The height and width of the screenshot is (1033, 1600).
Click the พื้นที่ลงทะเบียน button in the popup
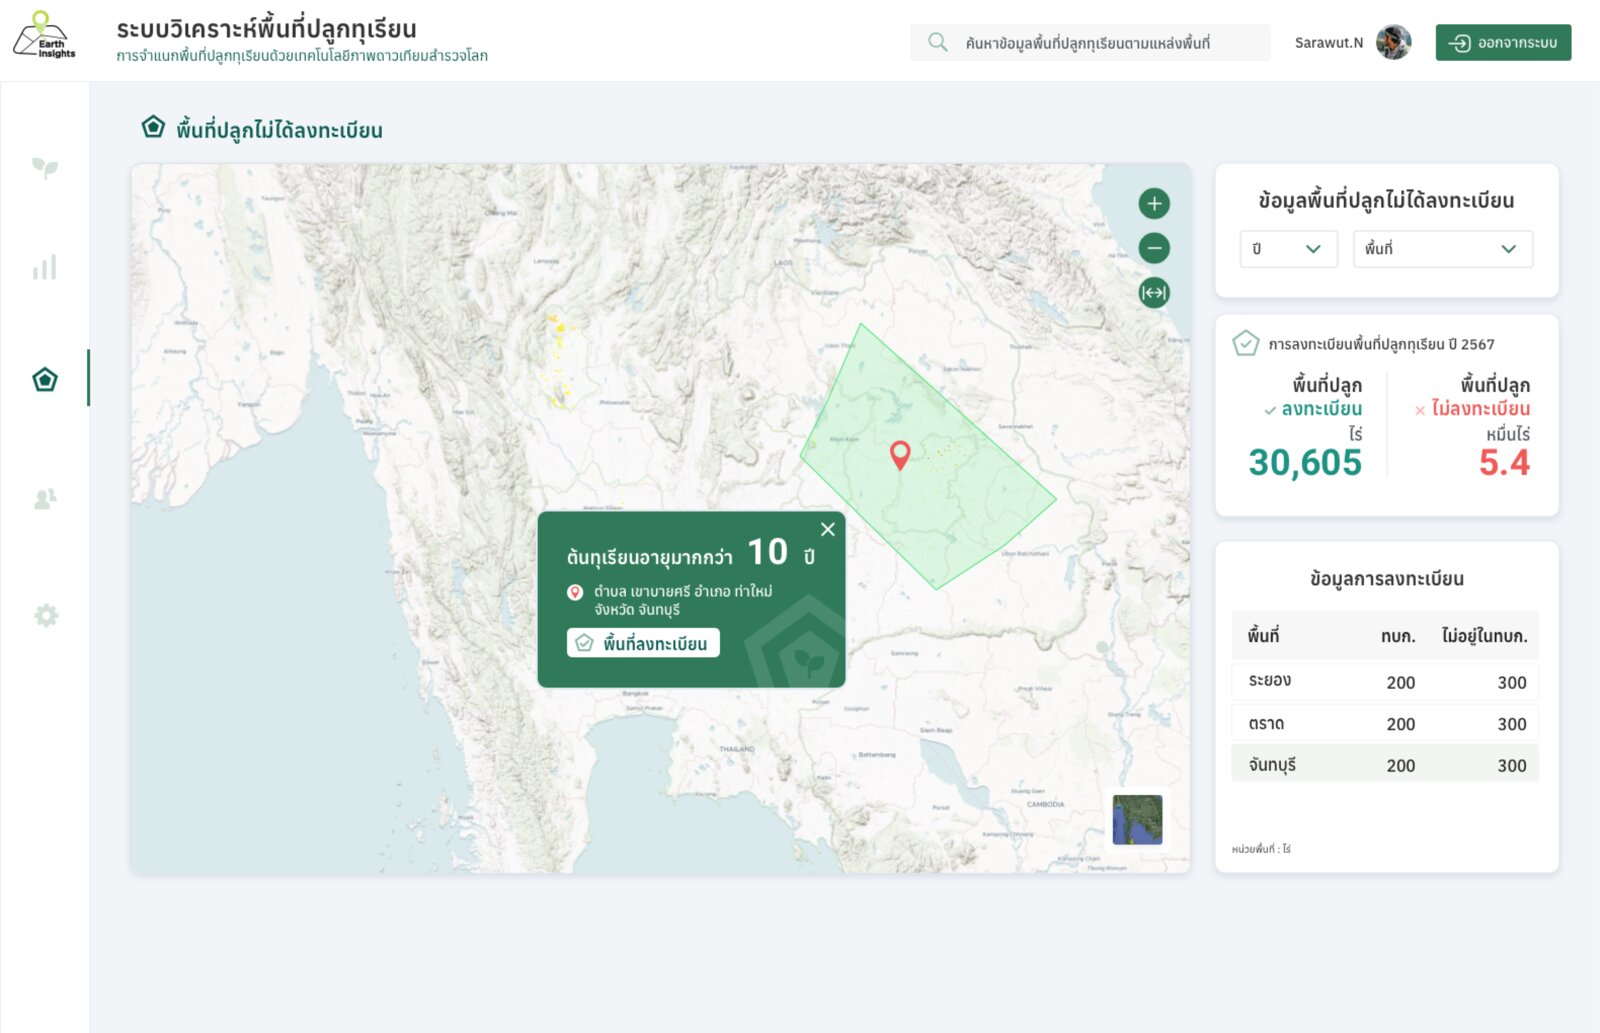pyautogui.click(x=643, y=643)
